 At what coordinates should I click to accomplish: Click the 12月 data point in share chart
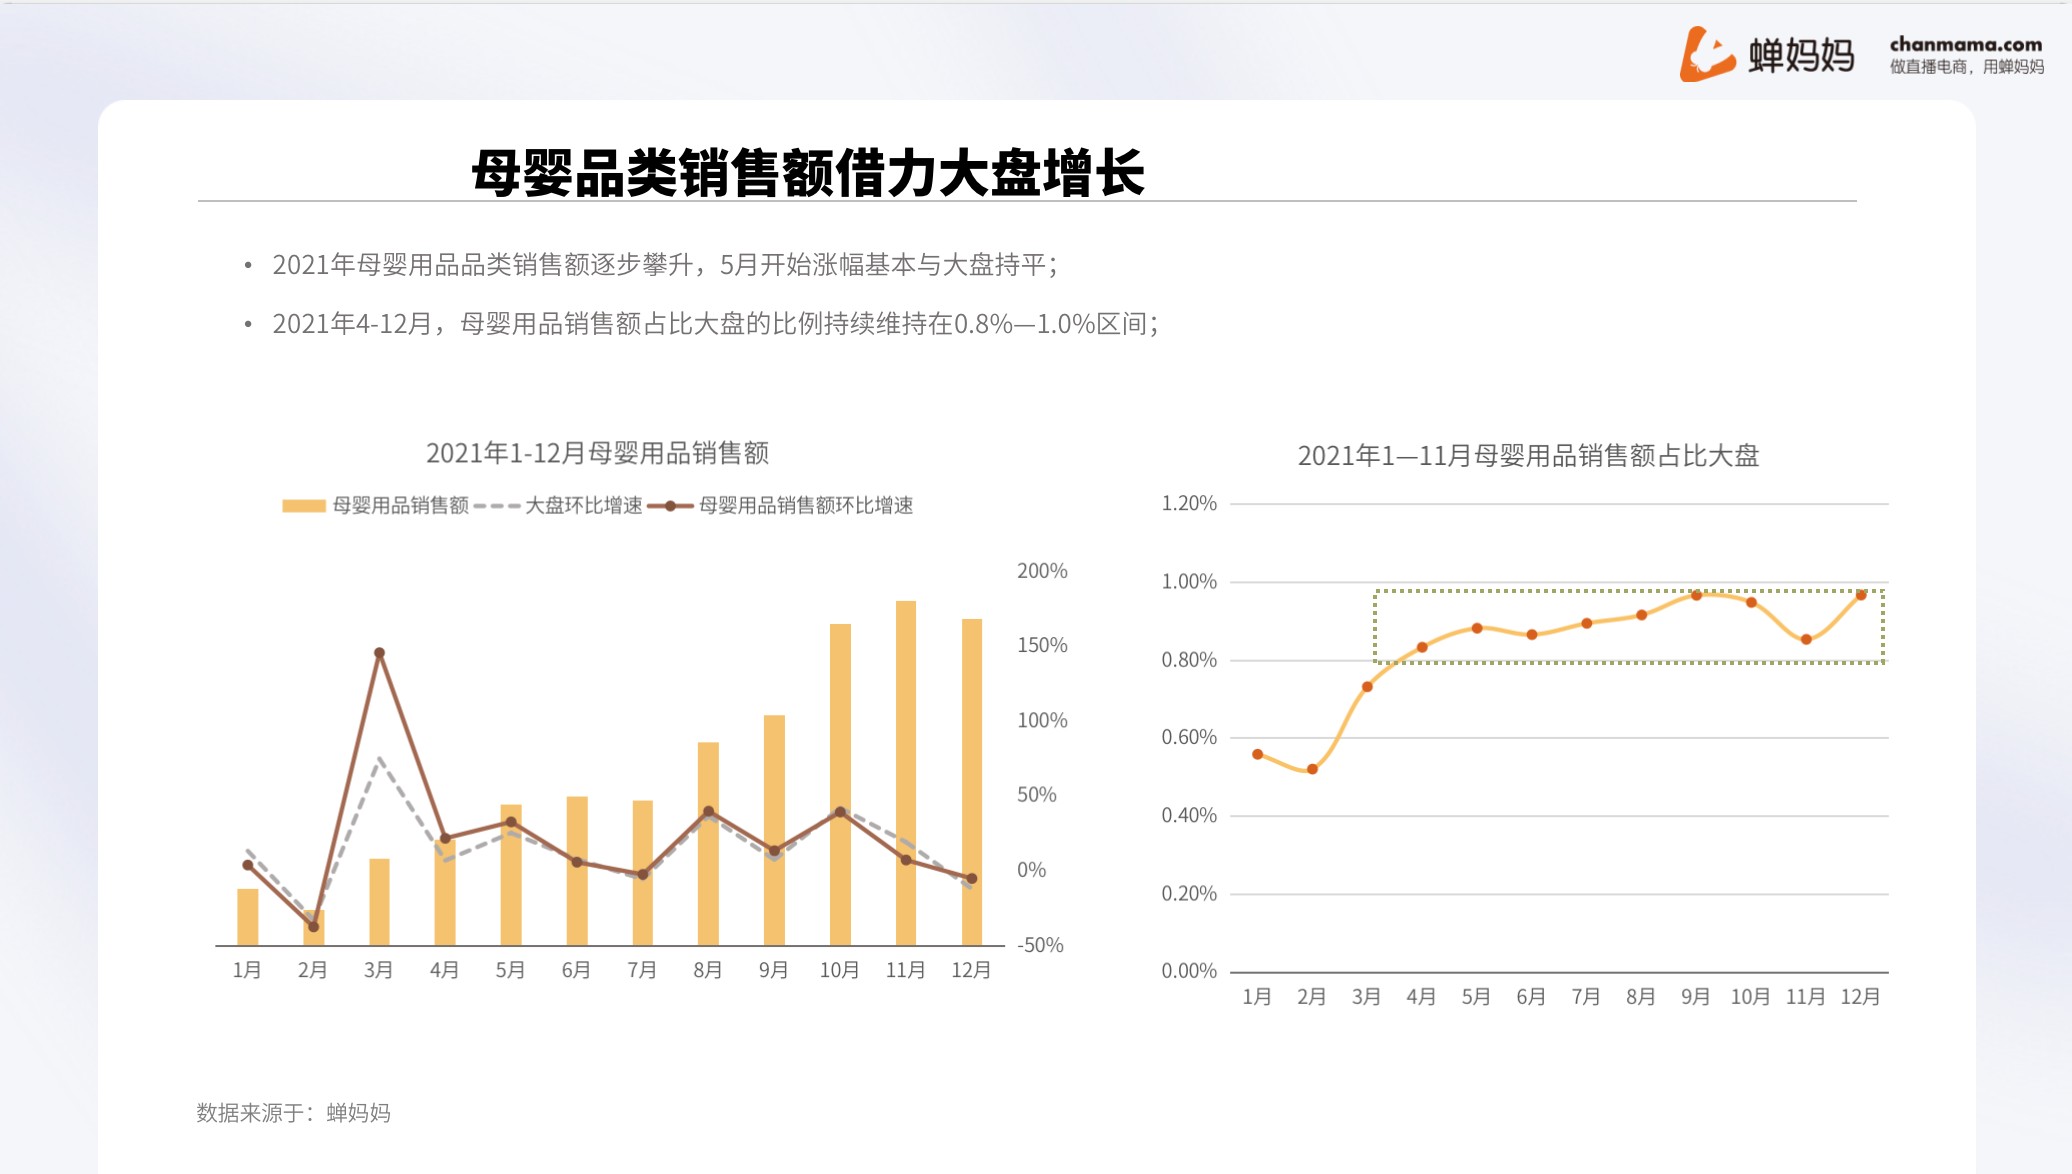(x=1862, y=595)
